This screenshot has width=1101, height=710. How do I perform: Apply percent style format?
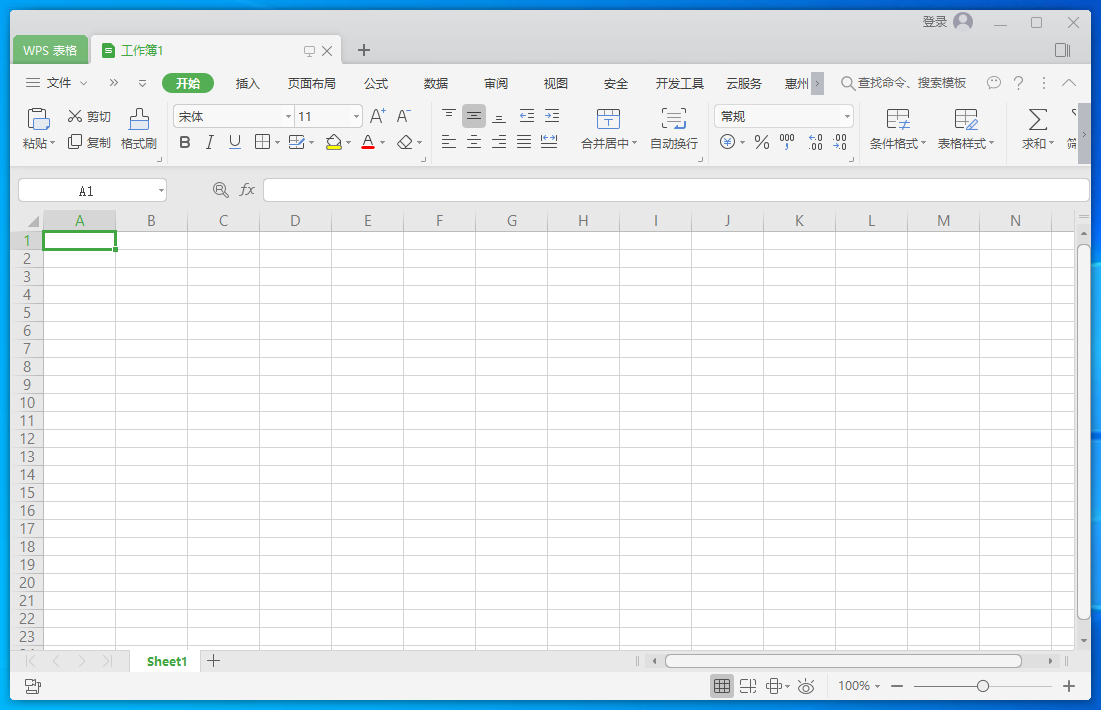[762, 143]
